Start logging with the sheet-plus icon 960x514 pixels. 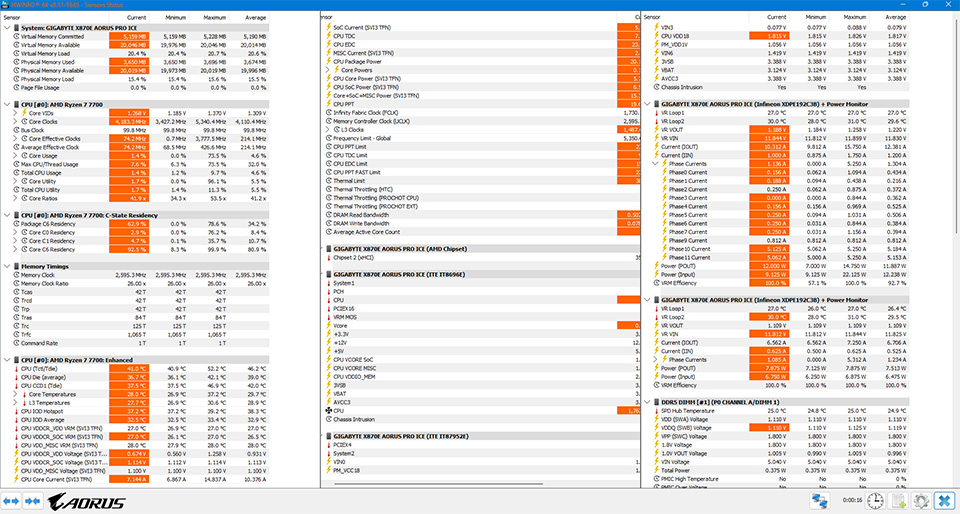898,500
